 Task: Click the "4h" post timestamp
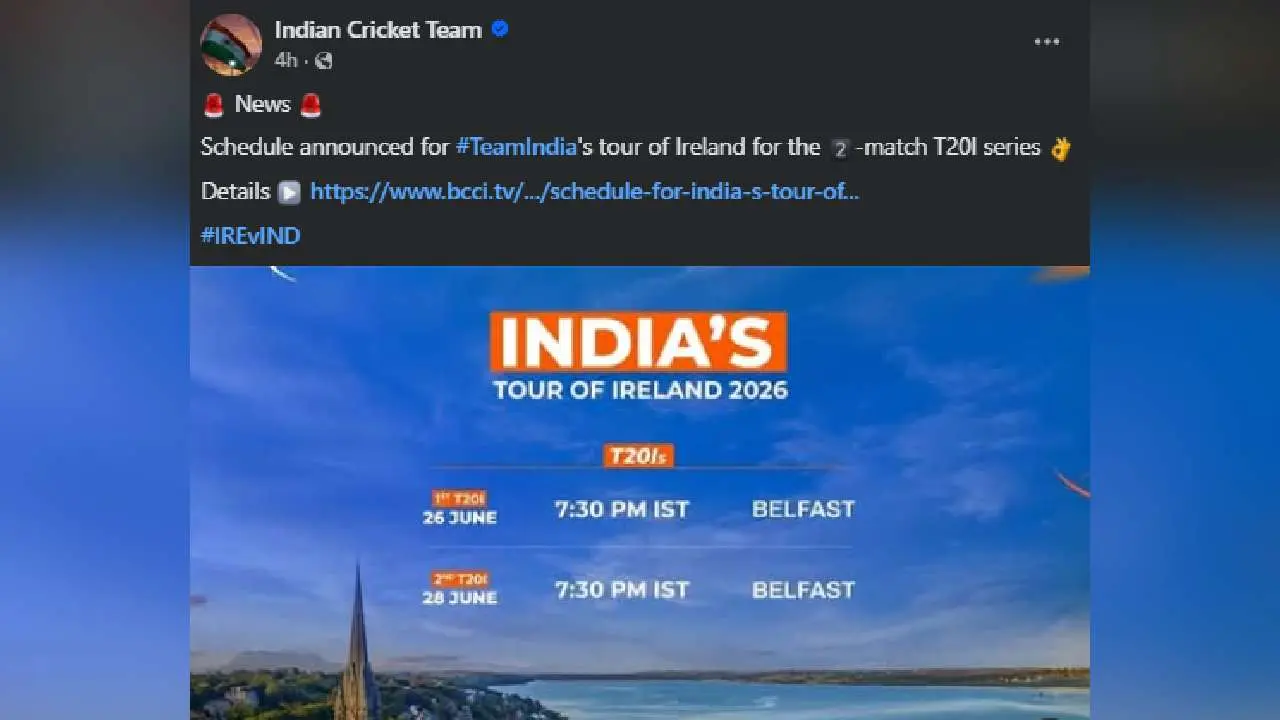point(286,61)
